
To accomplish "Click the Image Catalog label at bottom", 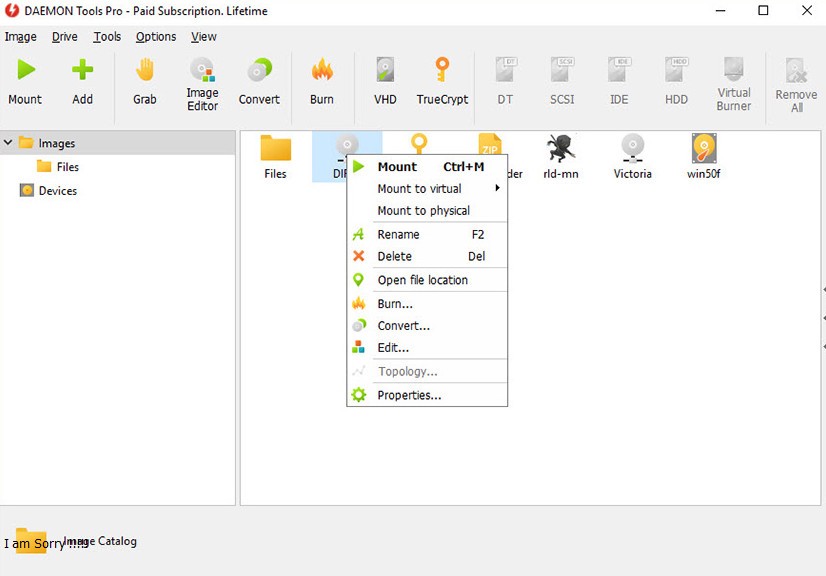I will 100,541.
